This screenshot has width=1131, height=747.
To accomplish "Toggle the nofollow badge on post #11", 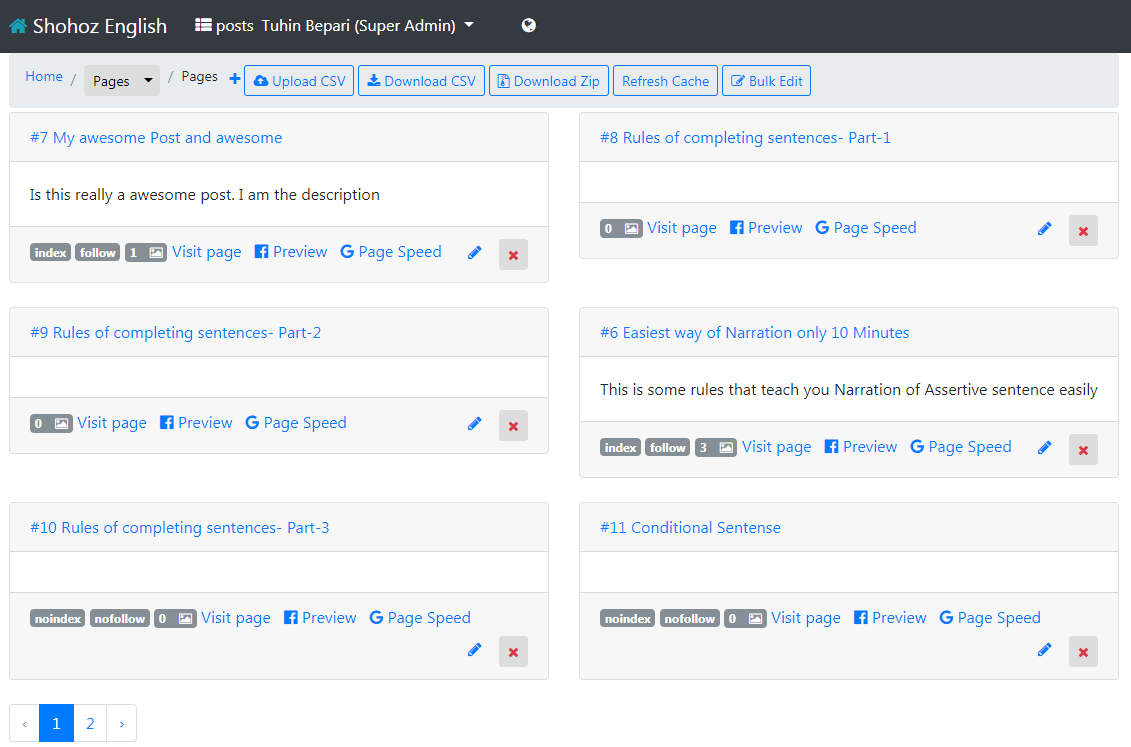I will click(x=689, y=618).
